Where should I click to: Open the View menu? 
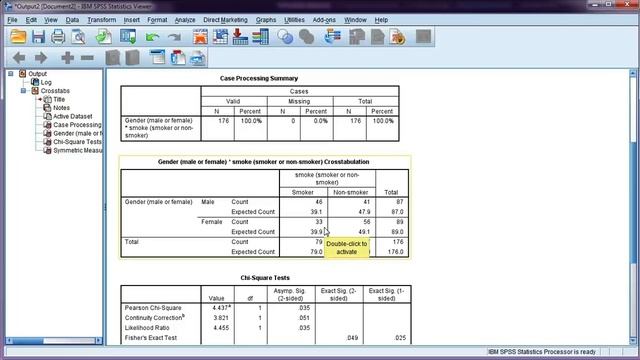[51, 20]
